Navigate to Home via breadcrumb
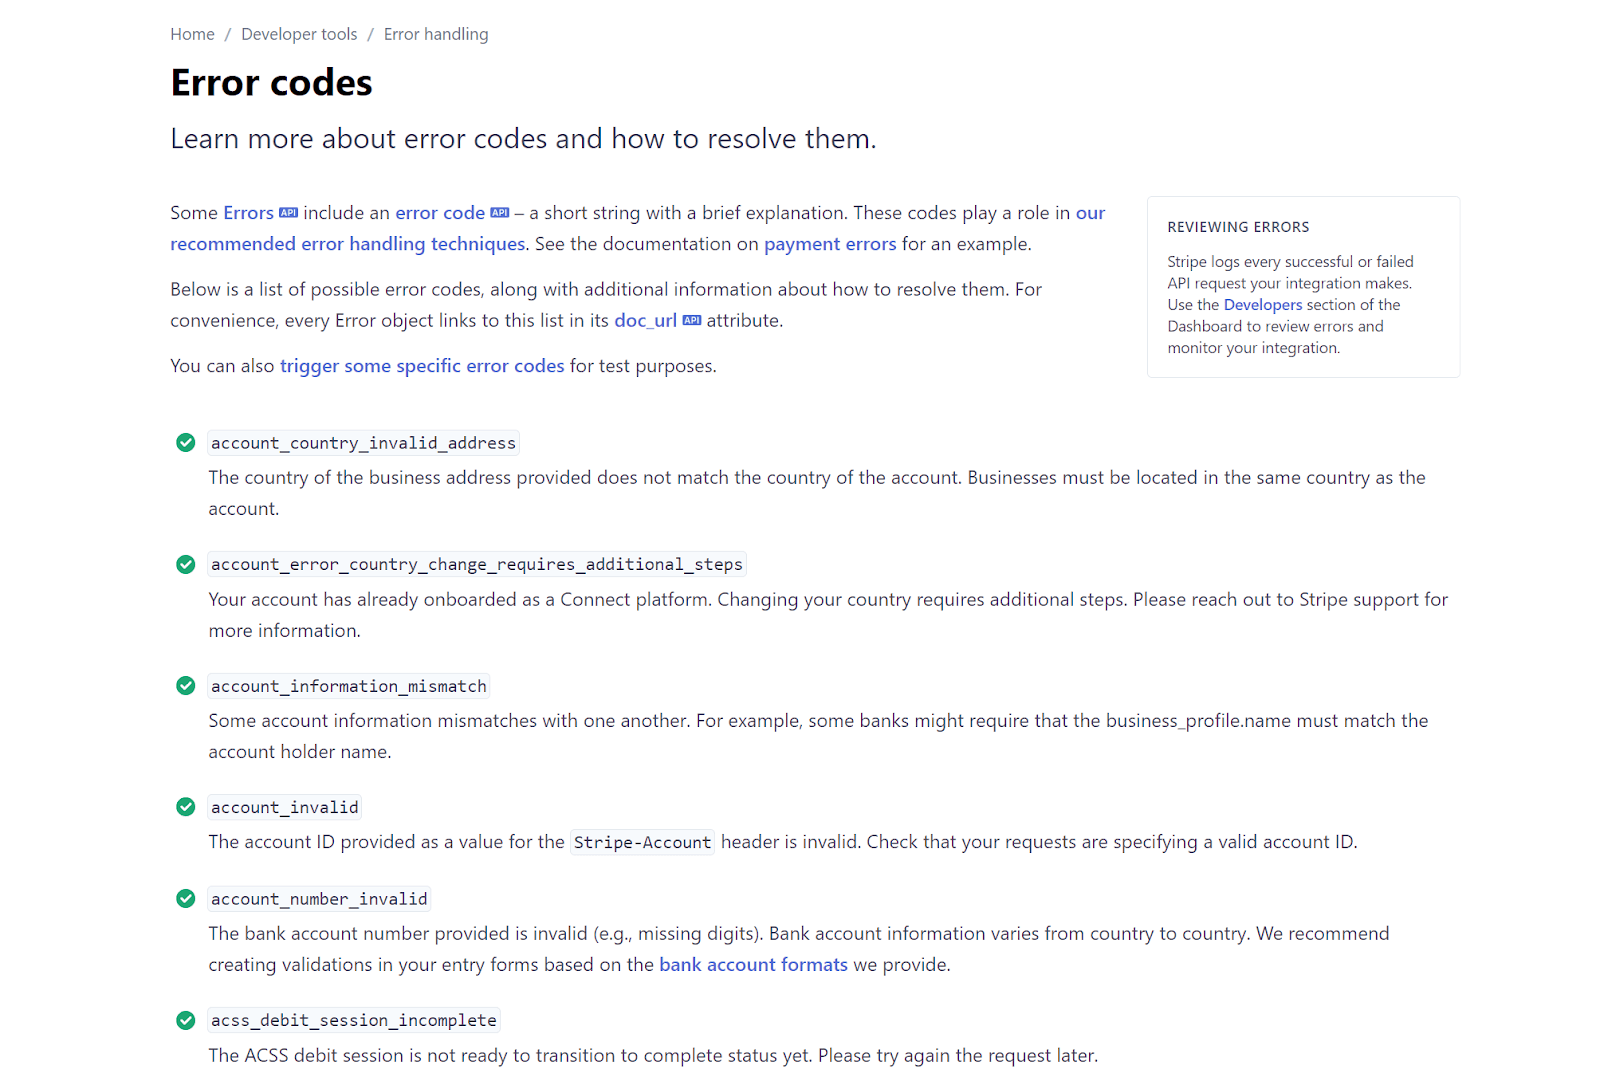This screenshot has height=1081, width=1600. [x=192, y=33]
